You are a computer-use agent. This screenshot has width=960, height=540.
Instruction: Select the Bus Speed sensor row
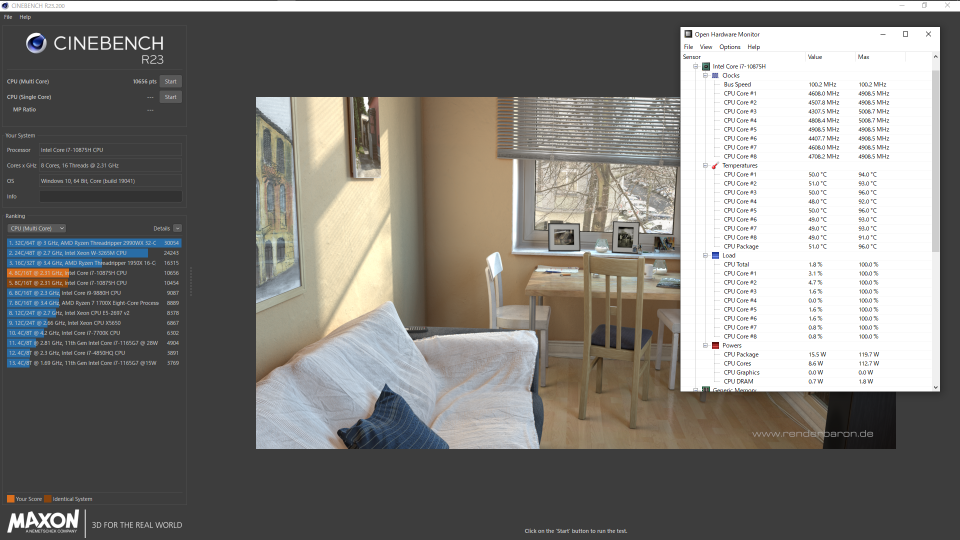pos(806,84)
